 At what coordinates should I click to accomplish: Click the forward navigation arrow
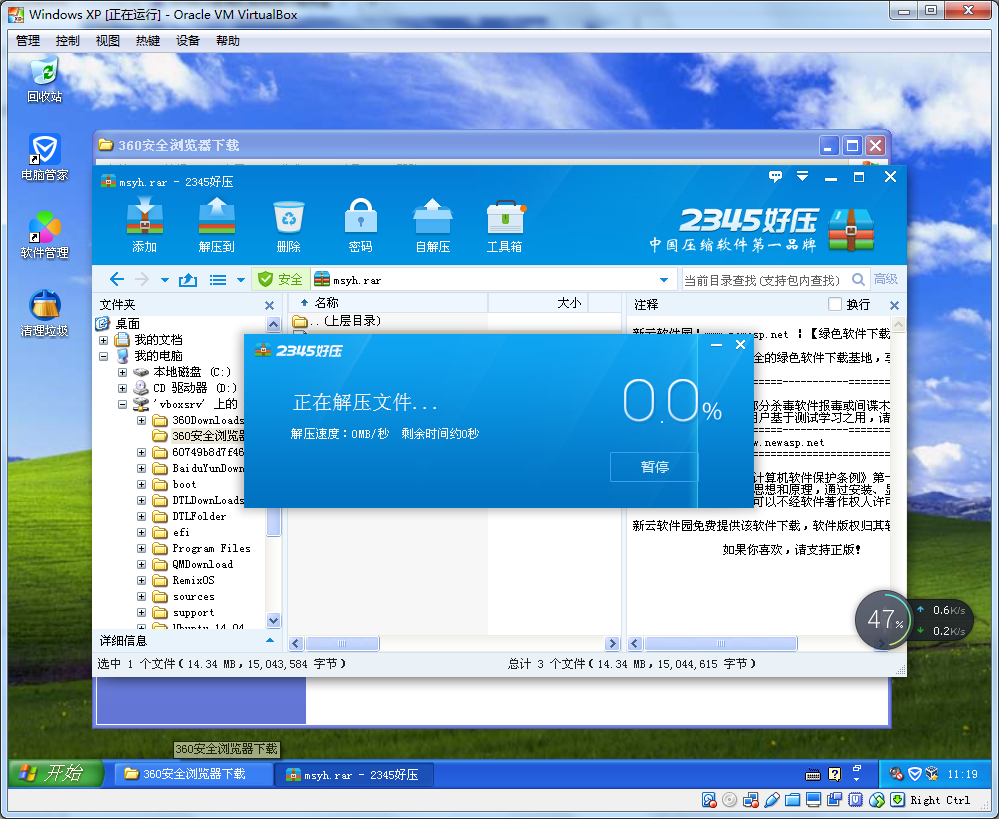(141, 279)
